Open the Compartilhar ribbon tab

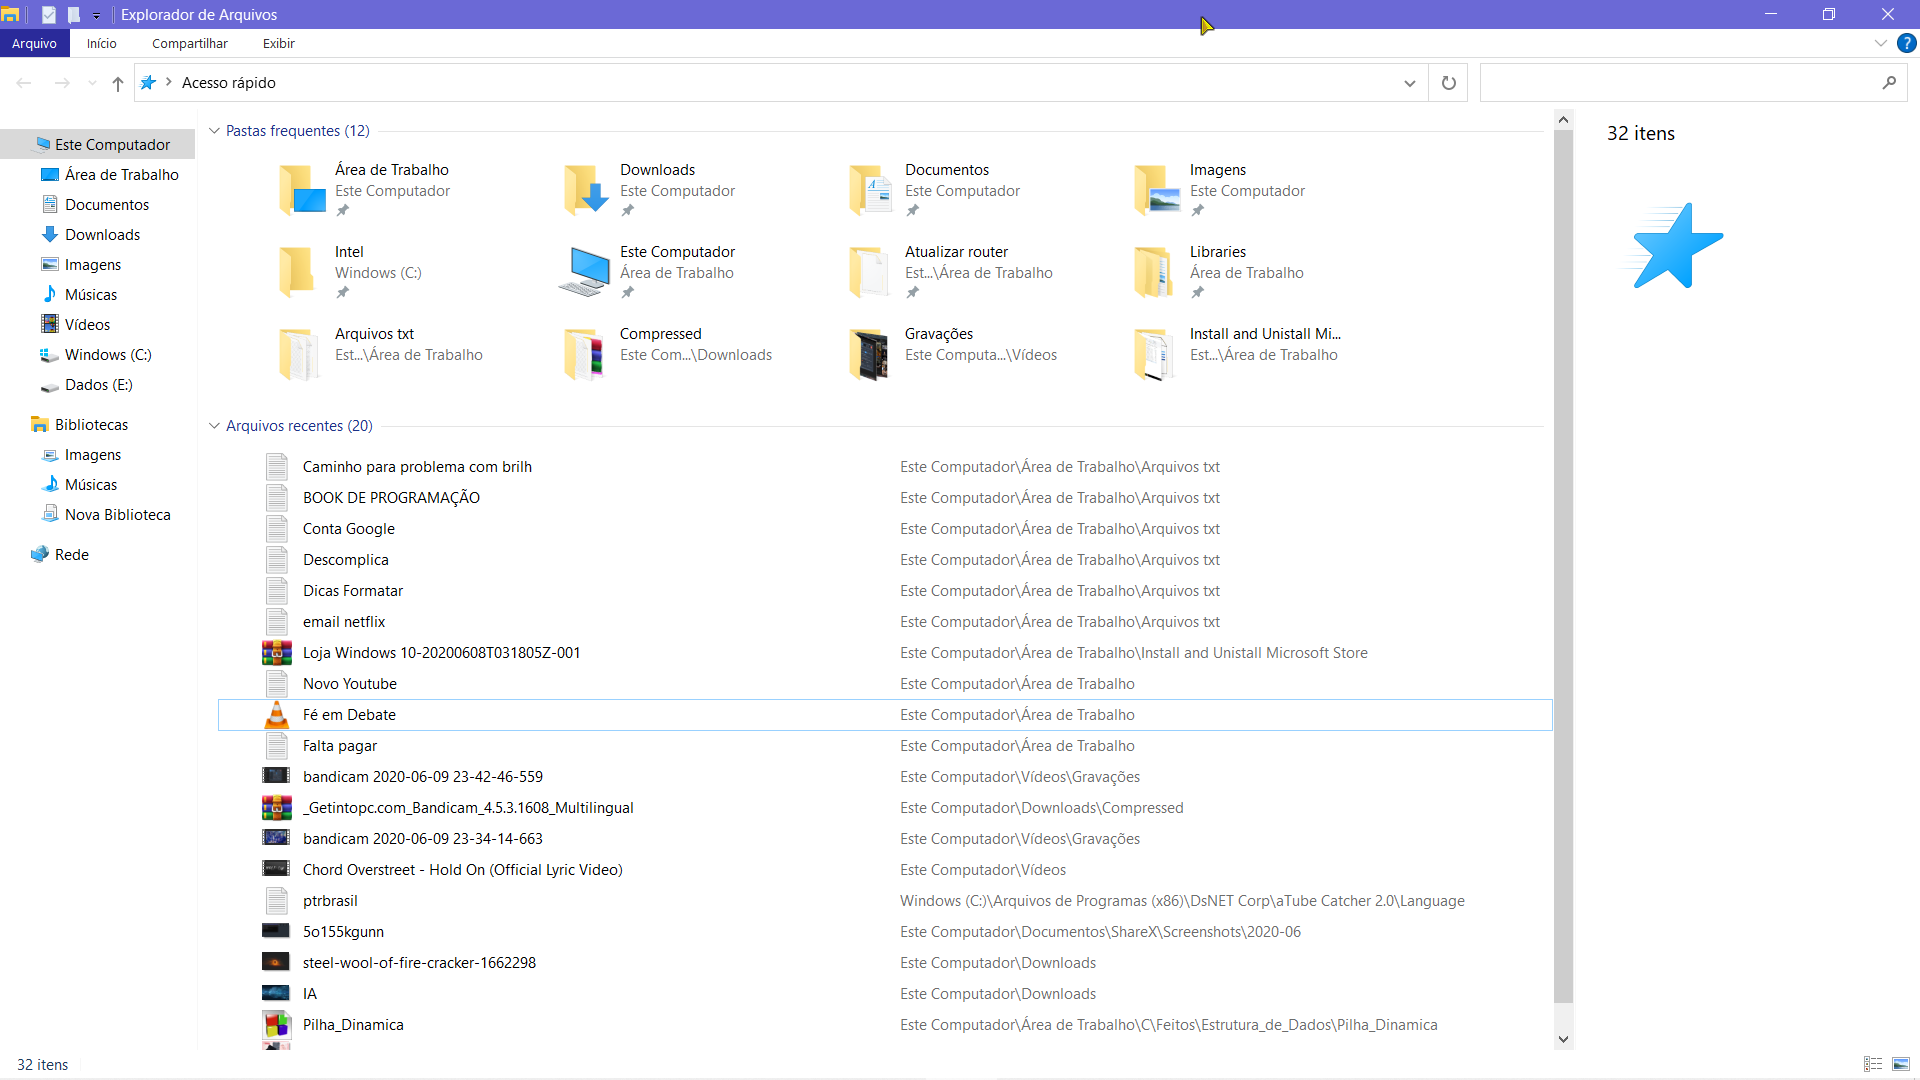[190, 43]
